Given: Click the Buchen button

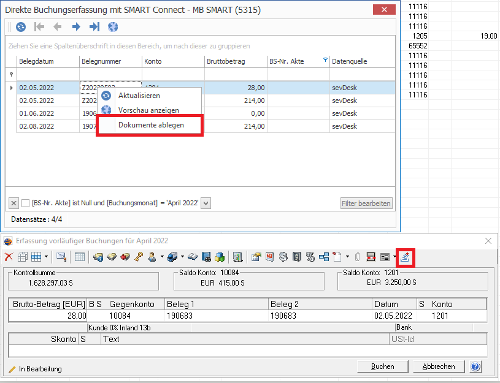Looking at the screenshot, I should (383, 367).
